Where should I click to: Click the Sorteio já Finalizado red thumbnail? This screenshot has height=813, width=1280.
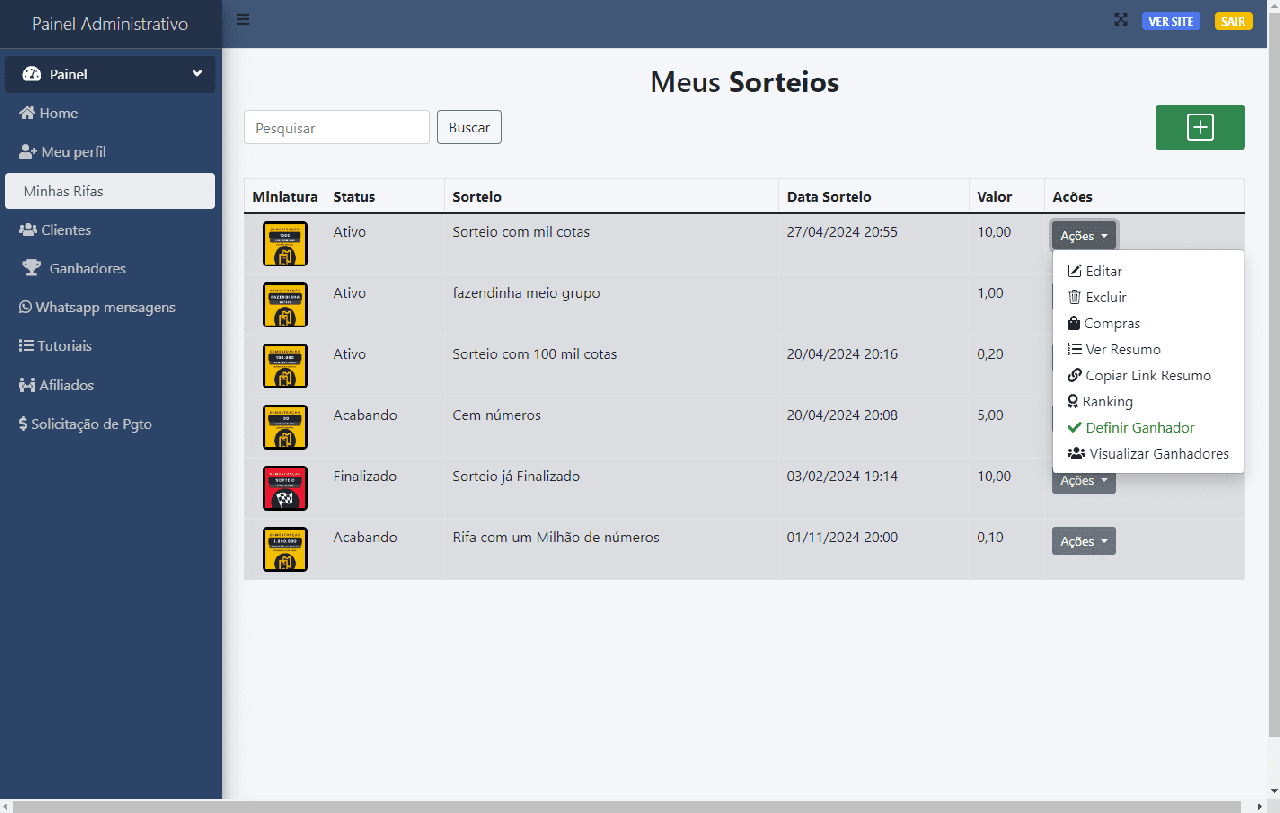click(285, 488)
